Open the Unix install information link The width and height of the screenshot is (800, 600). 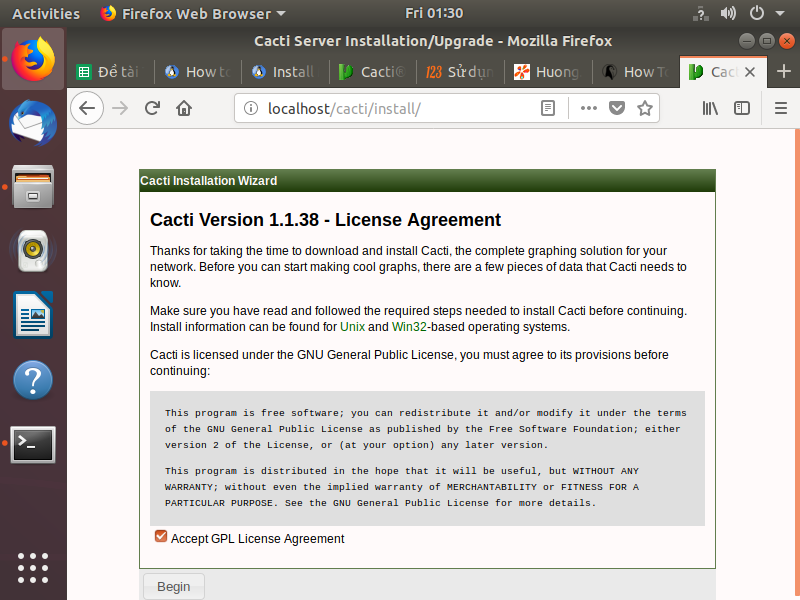[x=353, y=327]
